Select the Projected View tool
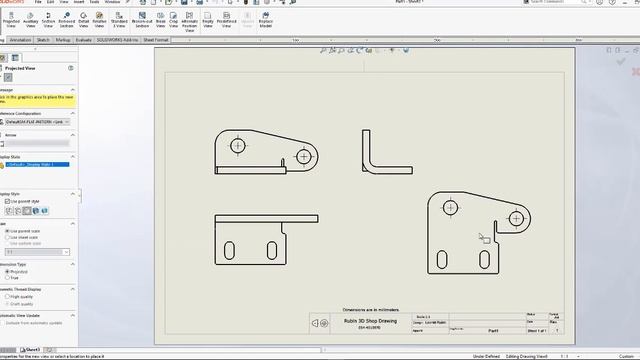 11,20
